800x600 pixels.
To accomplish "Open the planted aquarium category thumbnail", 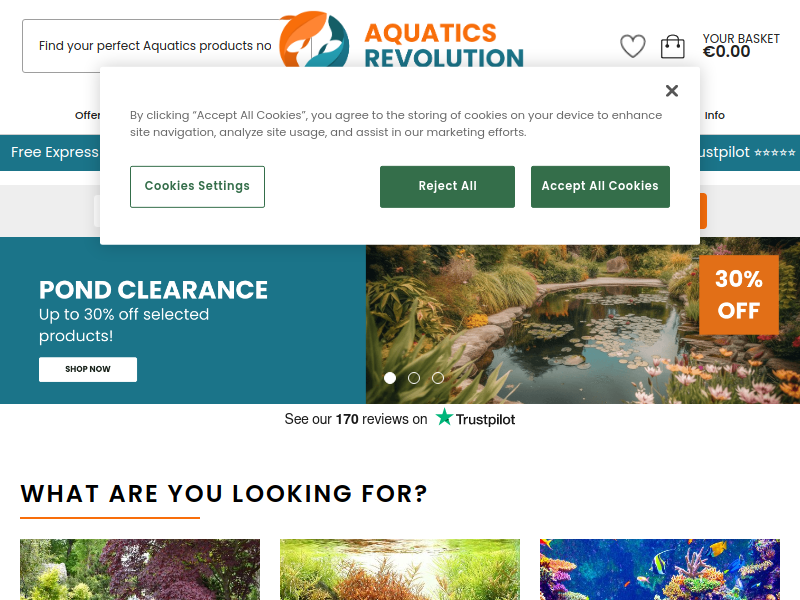I will tap(400, 569).
